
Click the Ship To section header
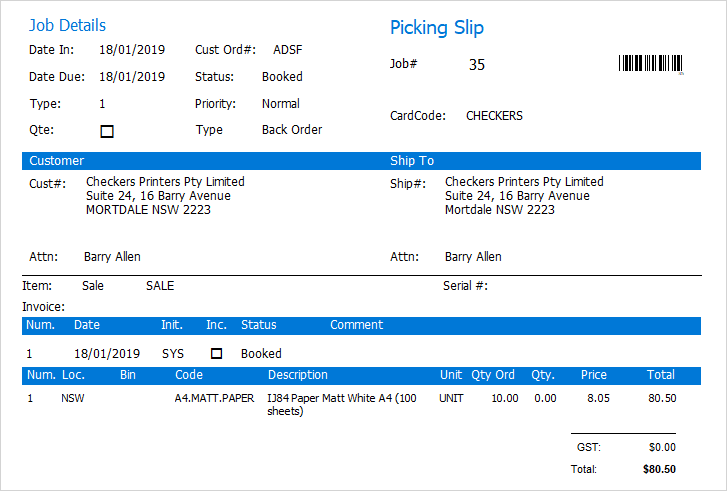(x=412, y=160)
